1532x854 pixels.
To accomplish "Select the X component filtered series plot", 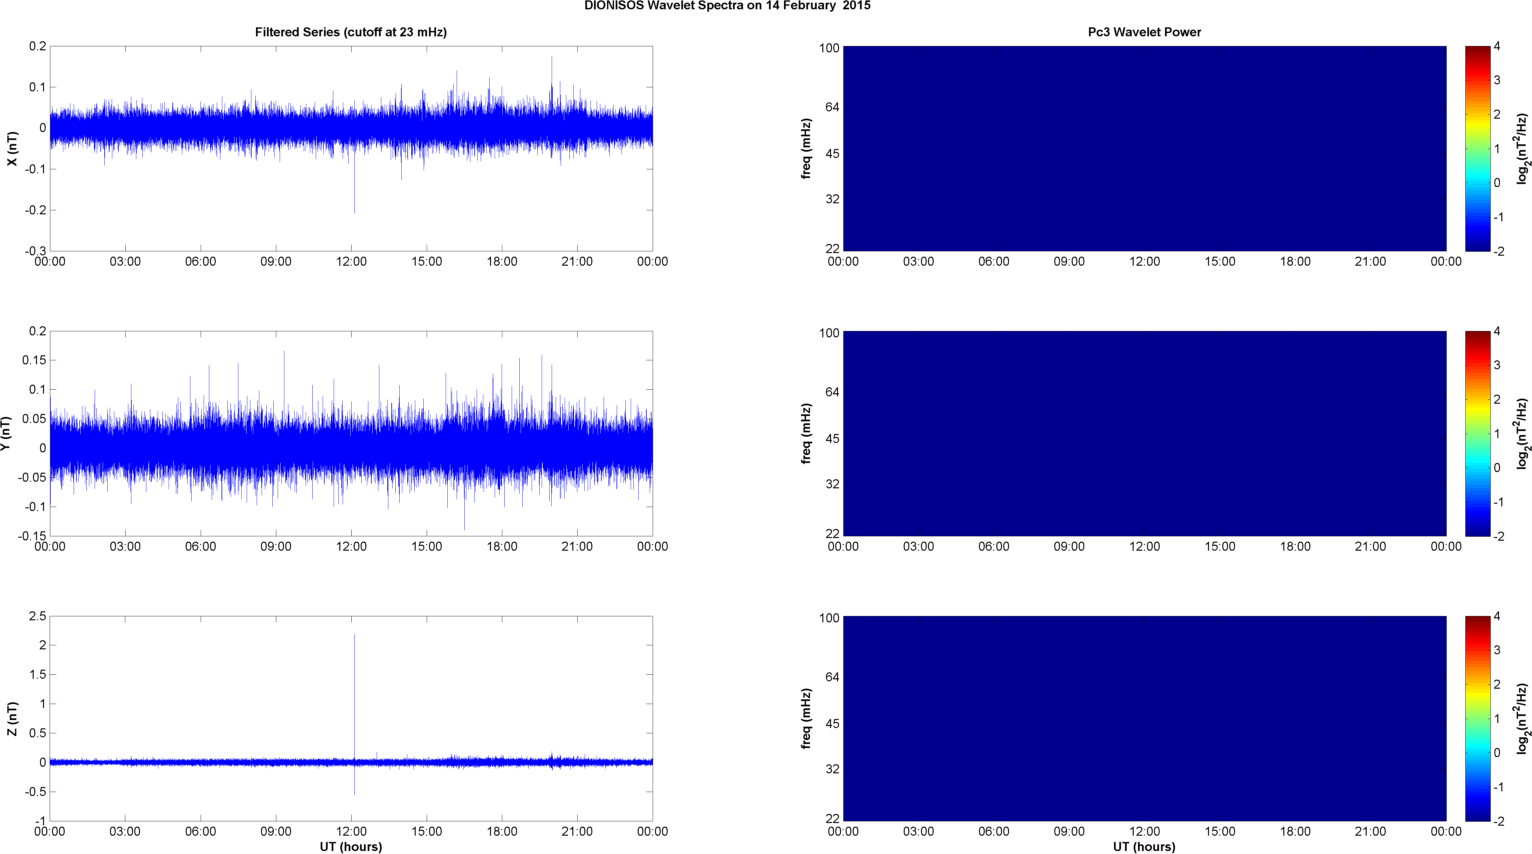I will pos(351,149).
